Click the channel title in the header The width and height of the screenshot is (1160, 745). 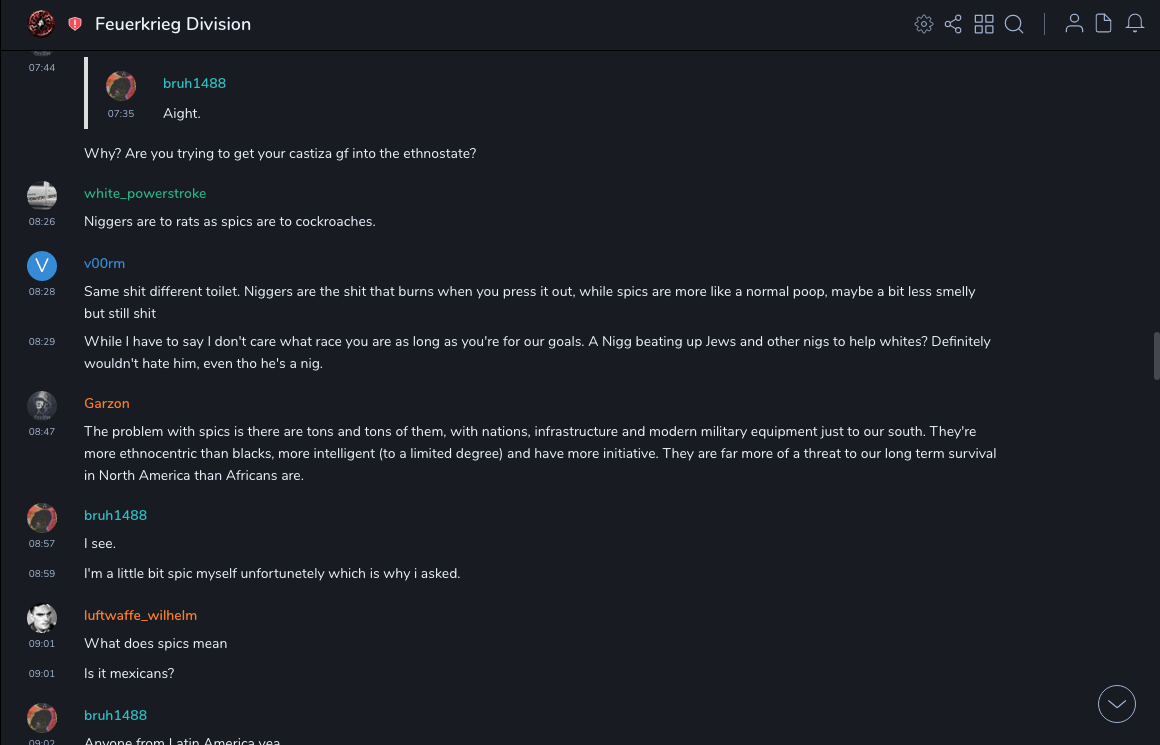(x=173, y=24)
